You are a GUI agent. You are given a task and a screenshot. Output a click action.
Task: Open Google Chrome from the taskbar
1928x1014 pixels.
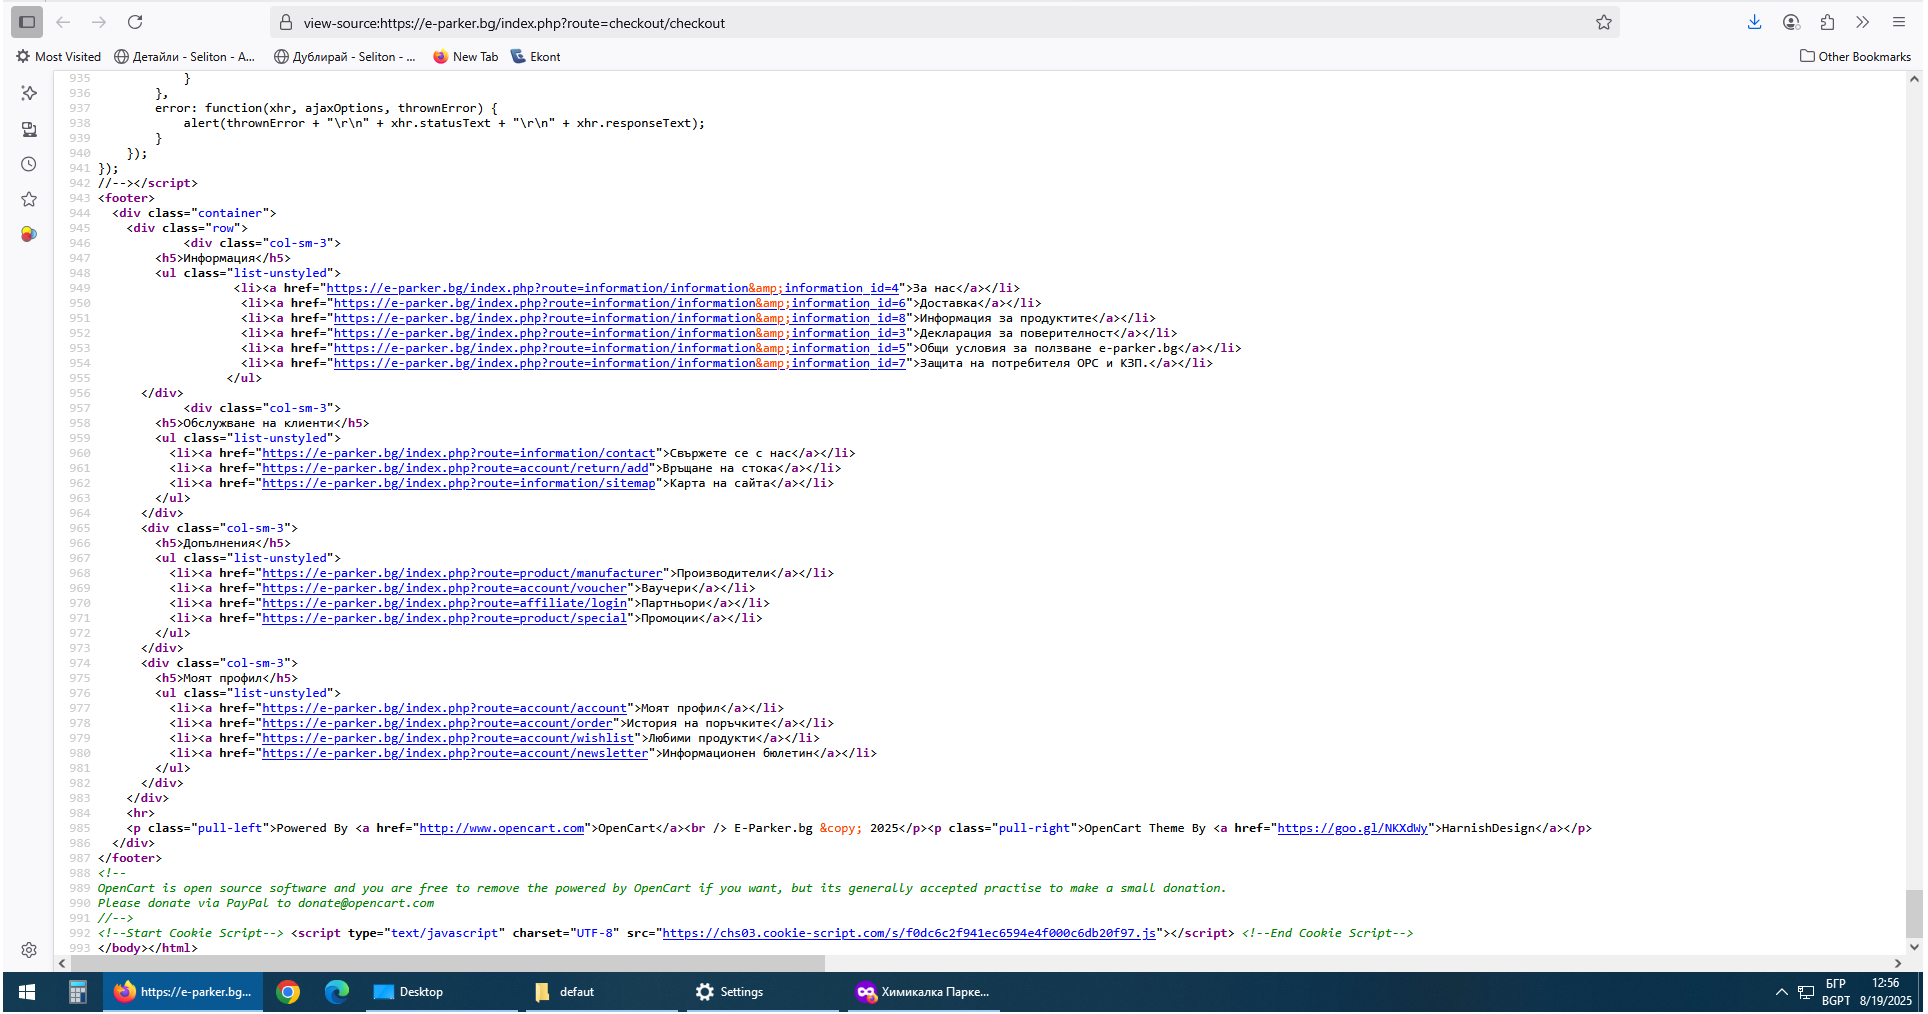[288, 992]
